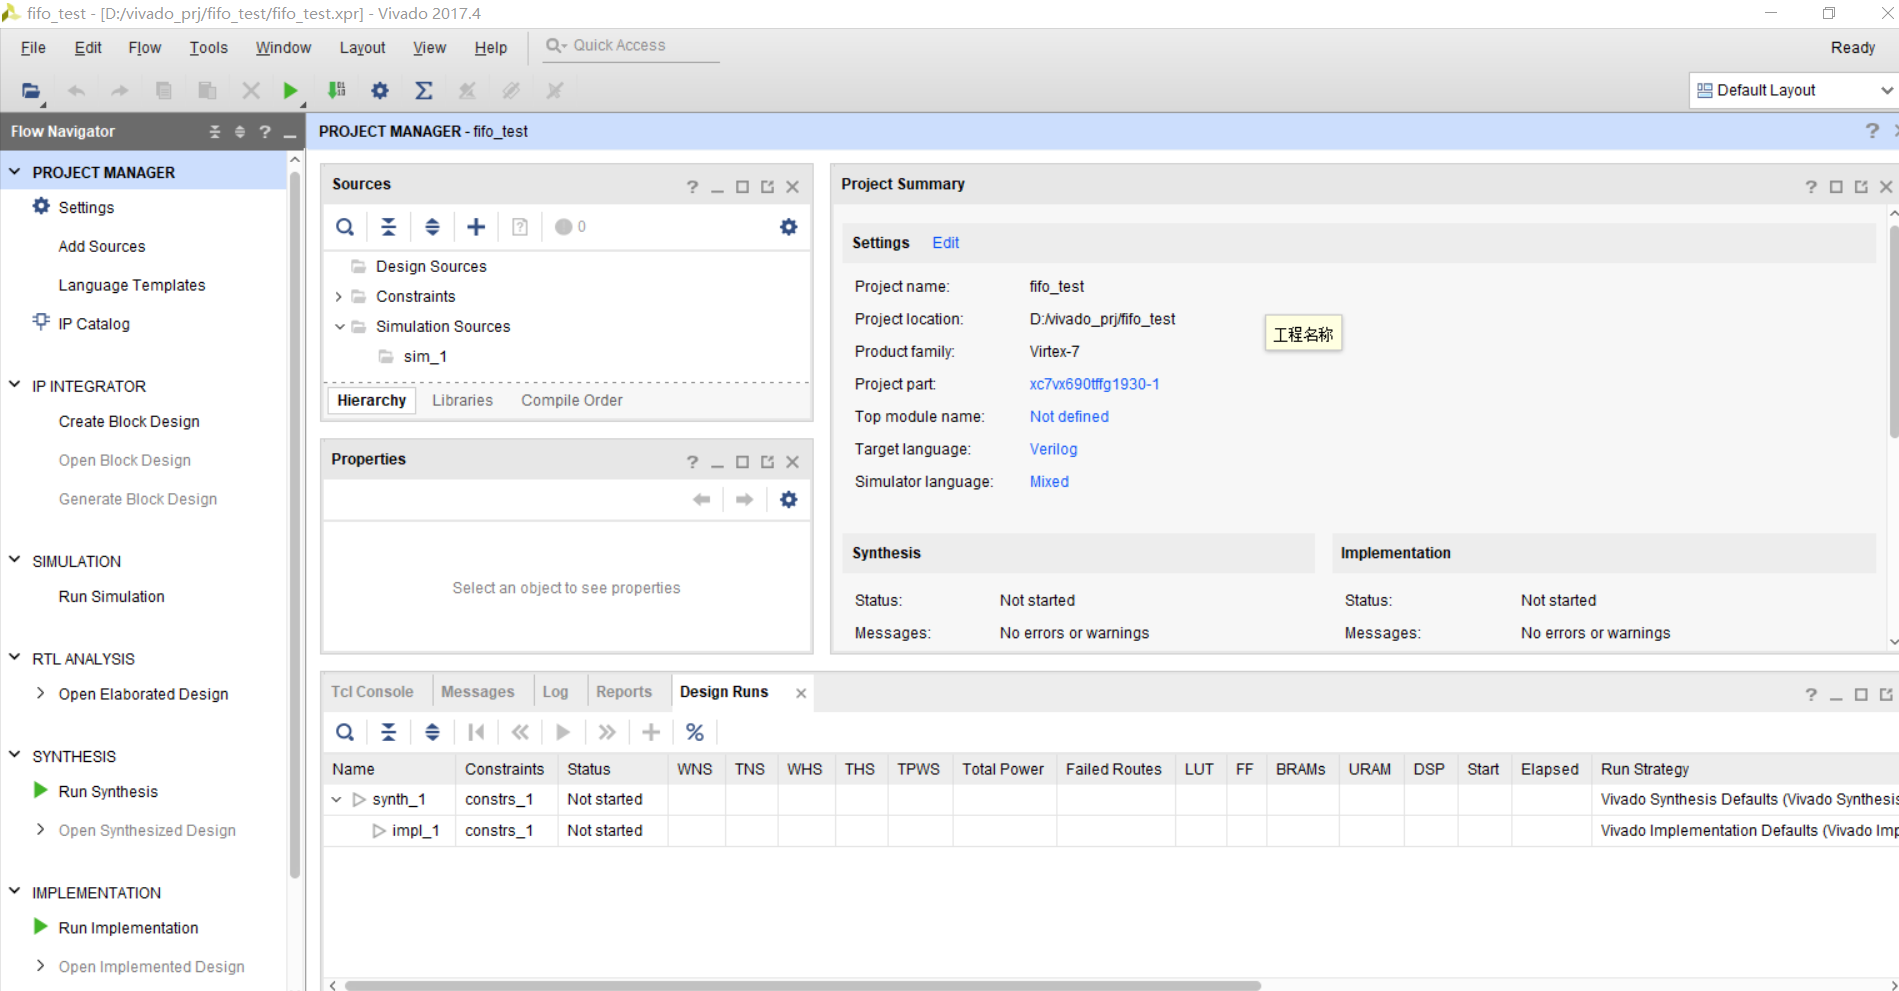Switch to Libraries tab in Sources
Viewport: 1899px width, 991px height.
(x=462, y=400)
